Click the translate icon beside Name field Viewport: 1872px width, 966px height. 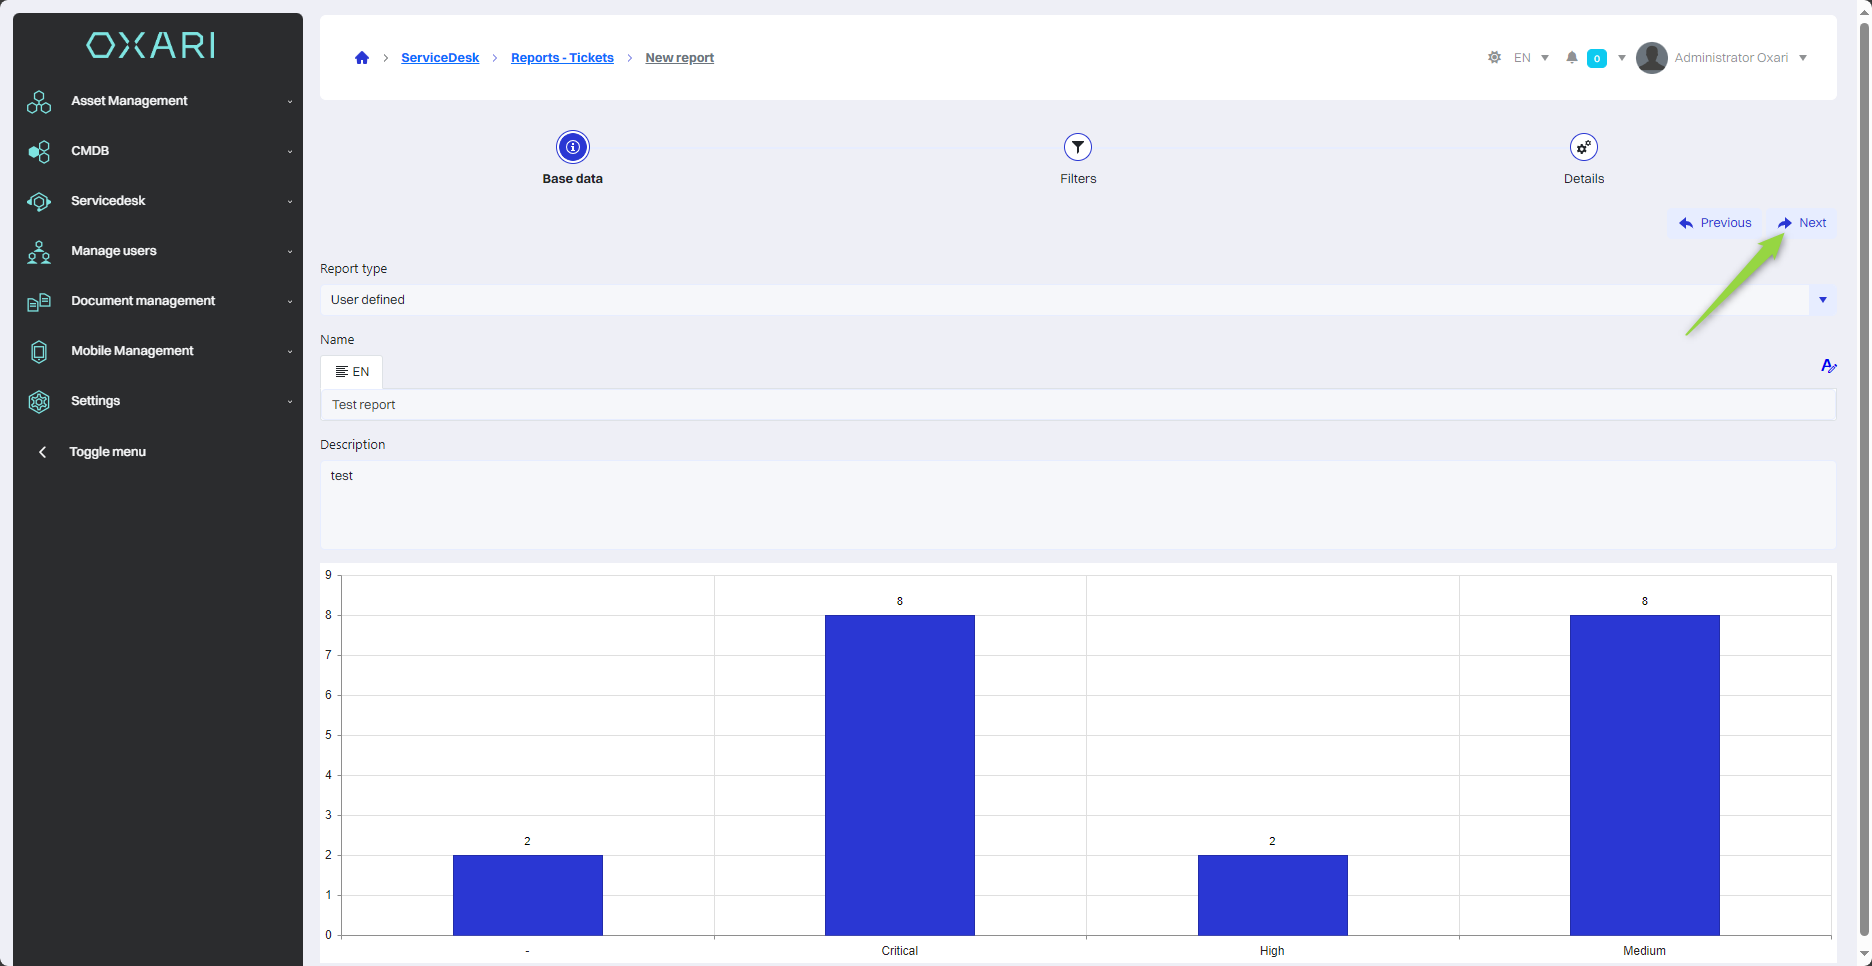1828,367
